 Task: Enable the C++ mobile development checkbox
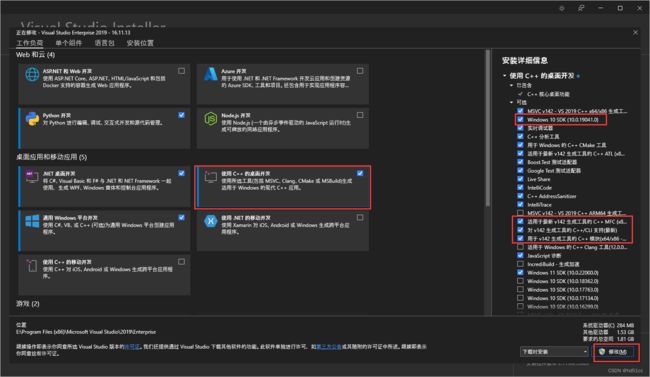pos(182,262)
